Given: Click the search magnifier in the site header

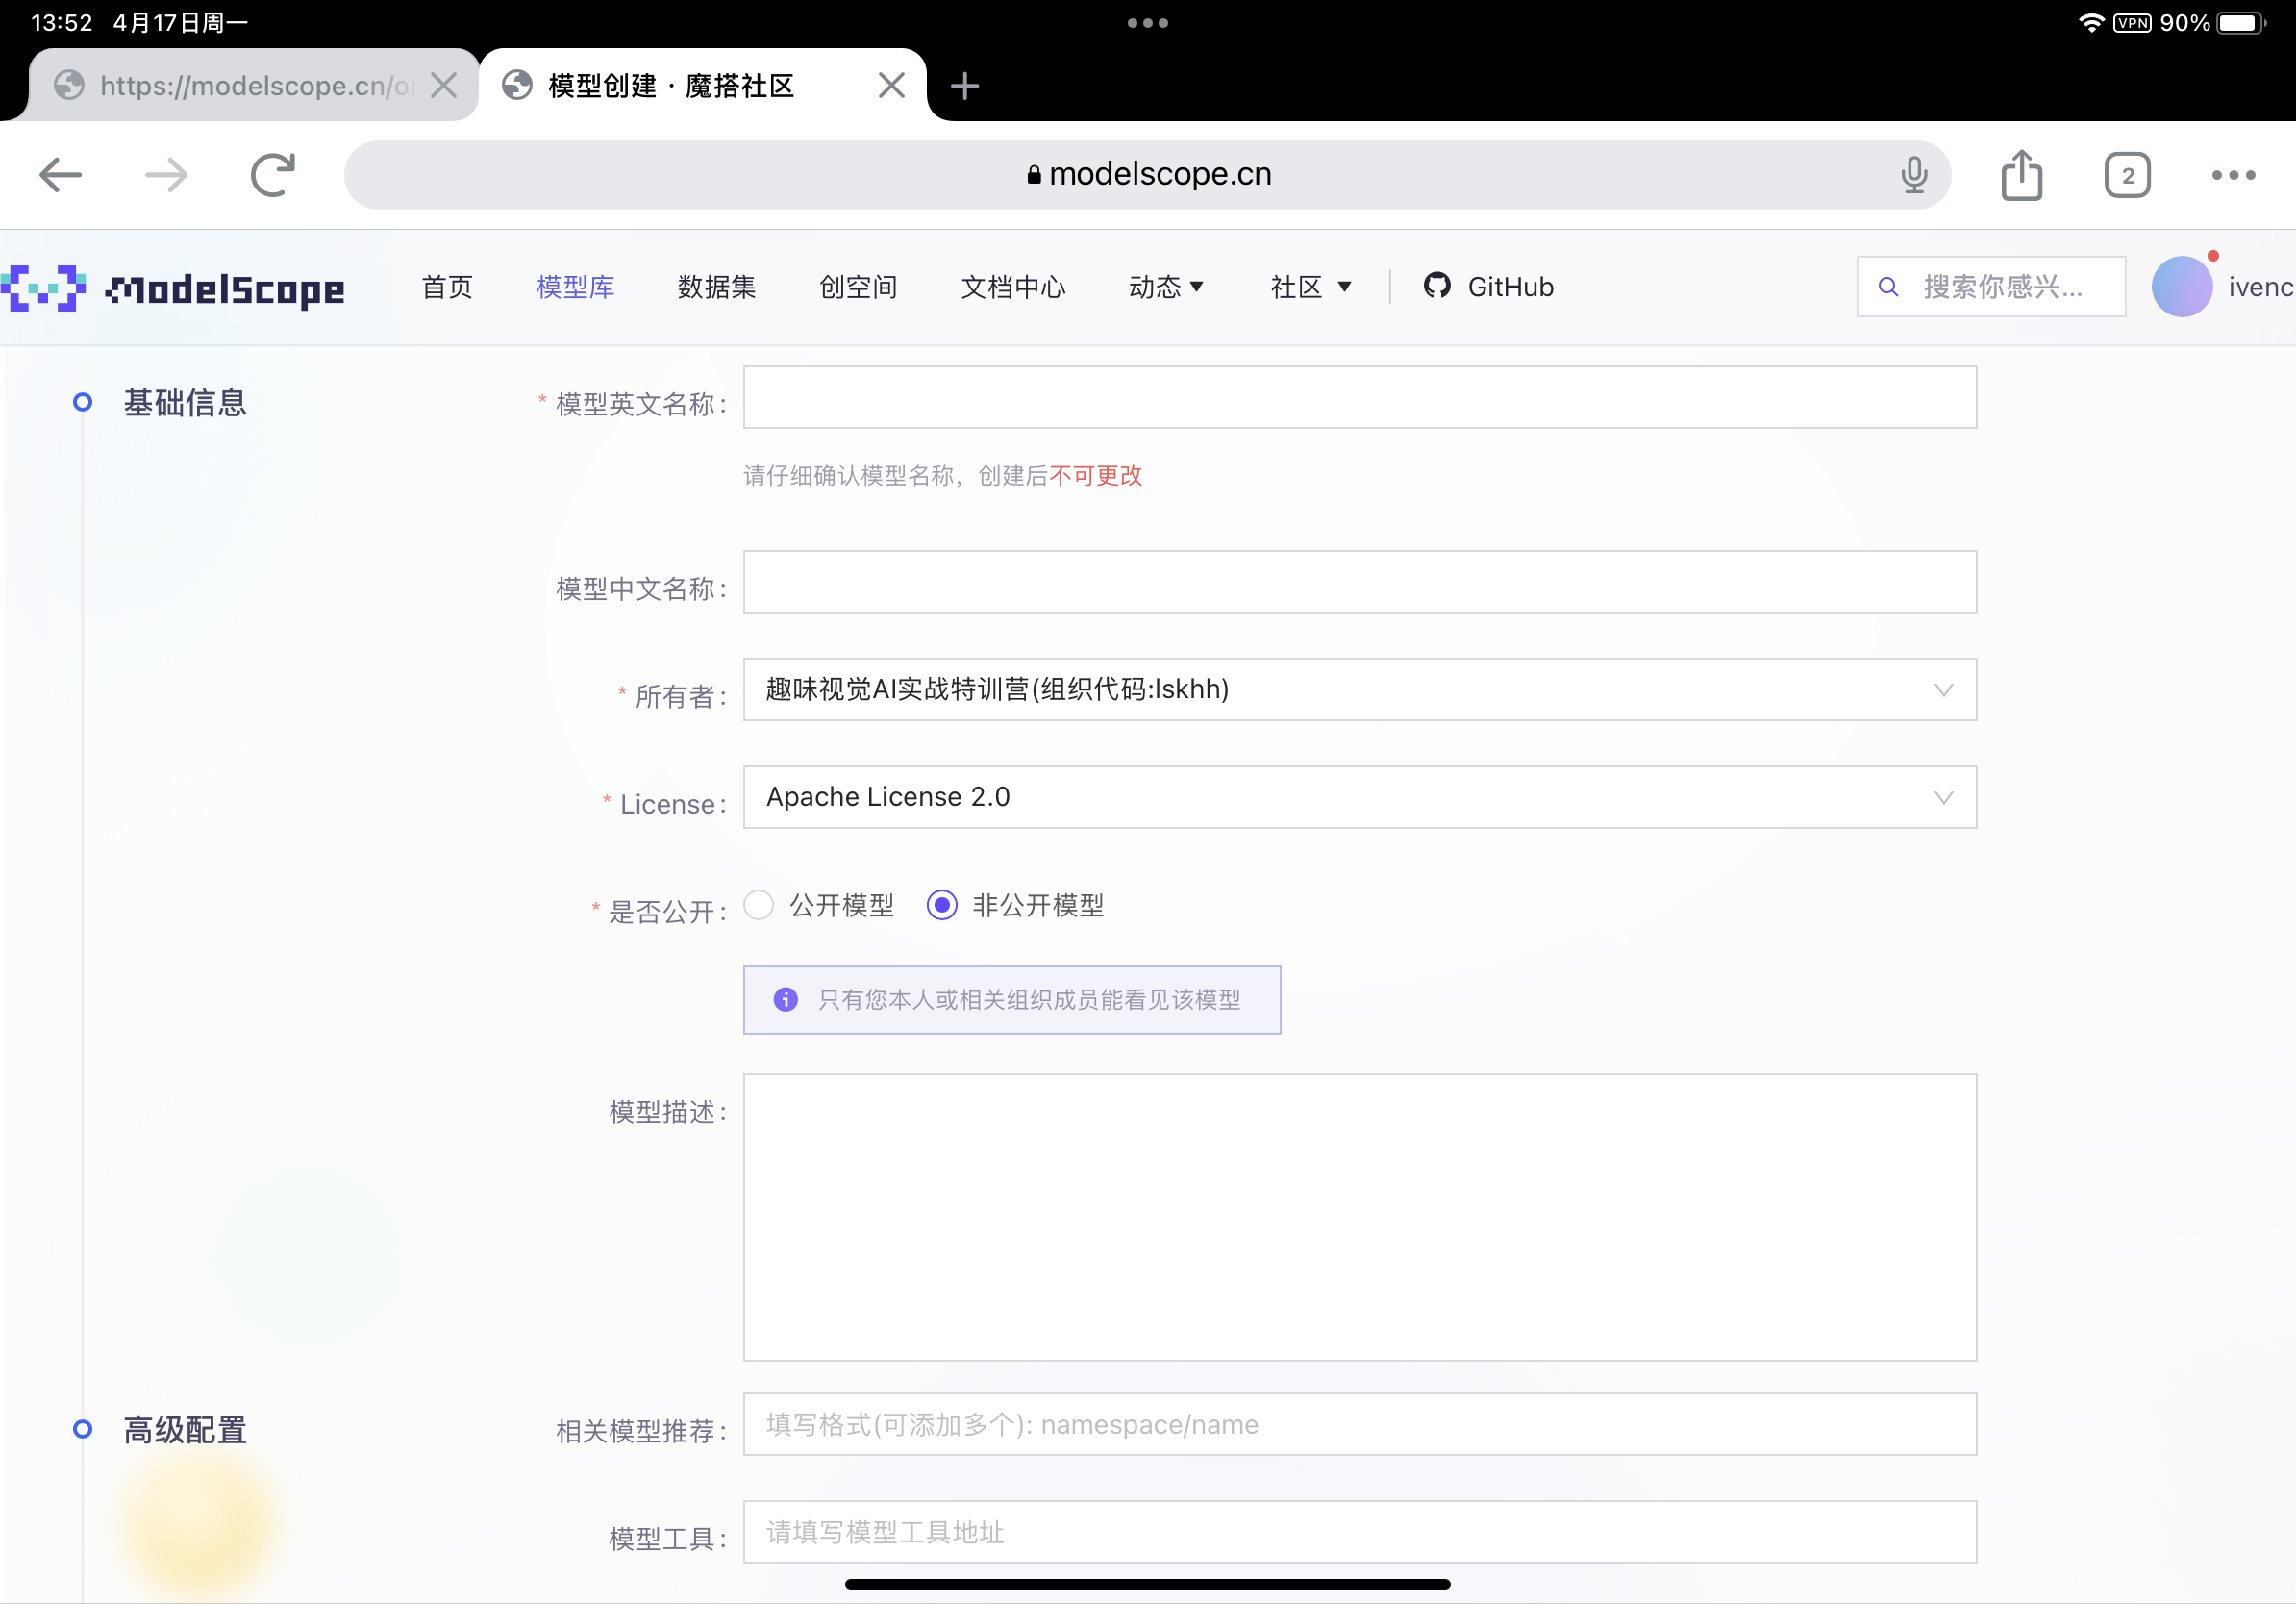Looking at the screenshot, I should point(1887,286).
